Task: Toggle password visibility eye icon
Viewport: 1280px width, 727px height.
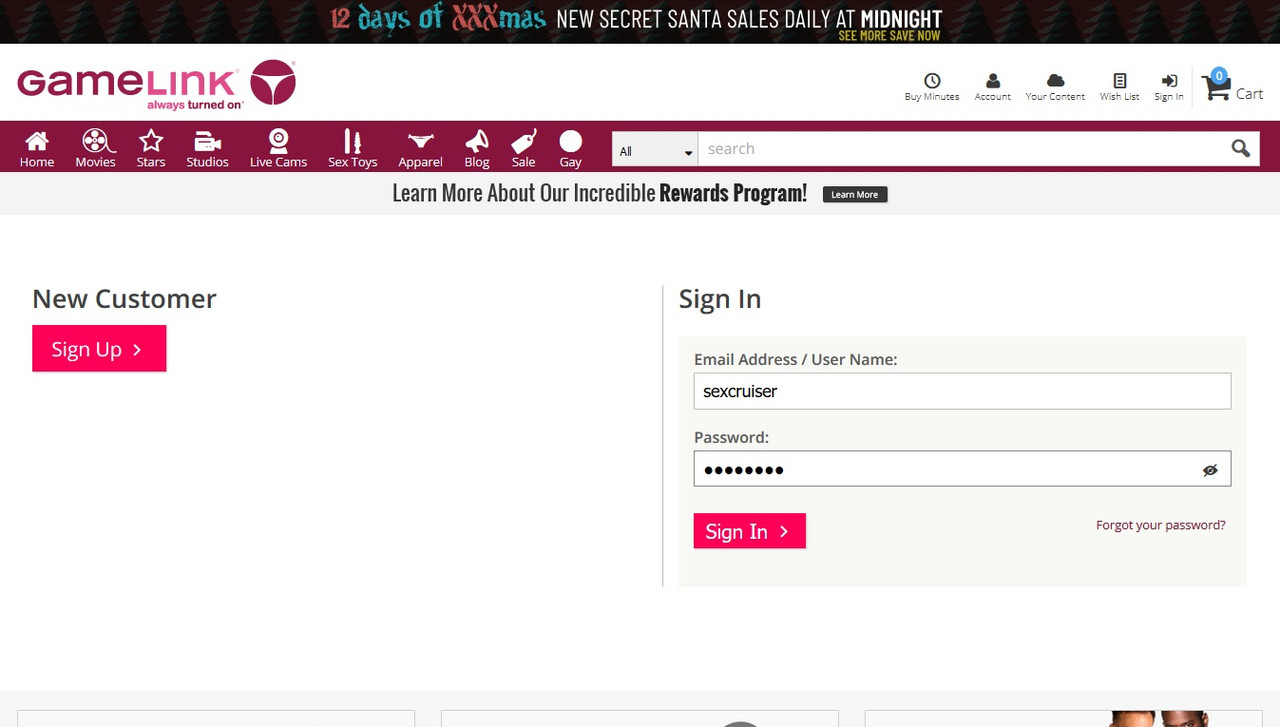Action: pyautogui.click(x=1210, y=470)
